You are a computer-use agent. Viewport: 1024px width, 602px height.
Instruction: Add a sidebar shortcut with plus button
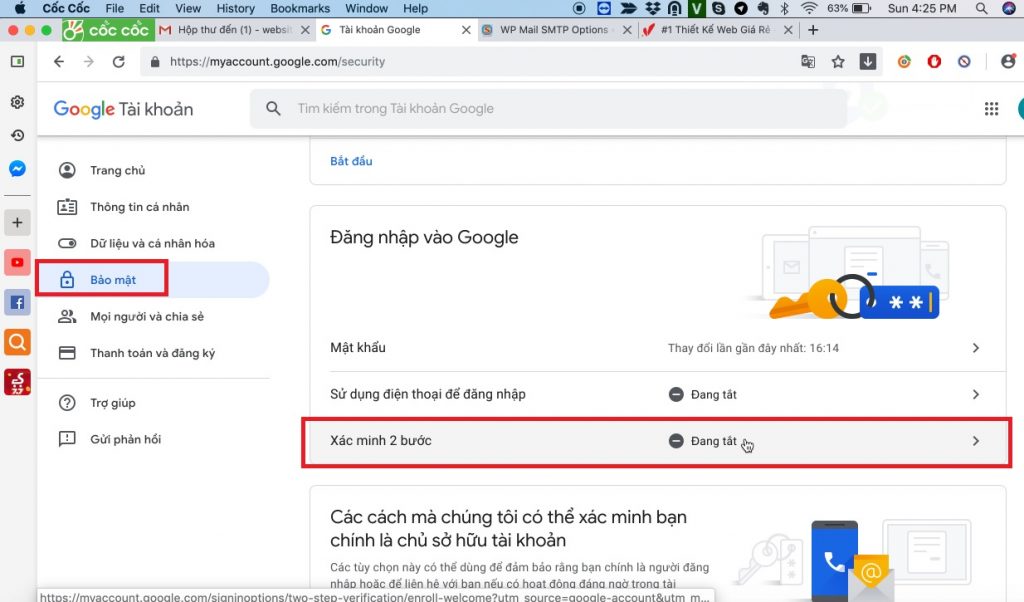[x=17, y=222]
